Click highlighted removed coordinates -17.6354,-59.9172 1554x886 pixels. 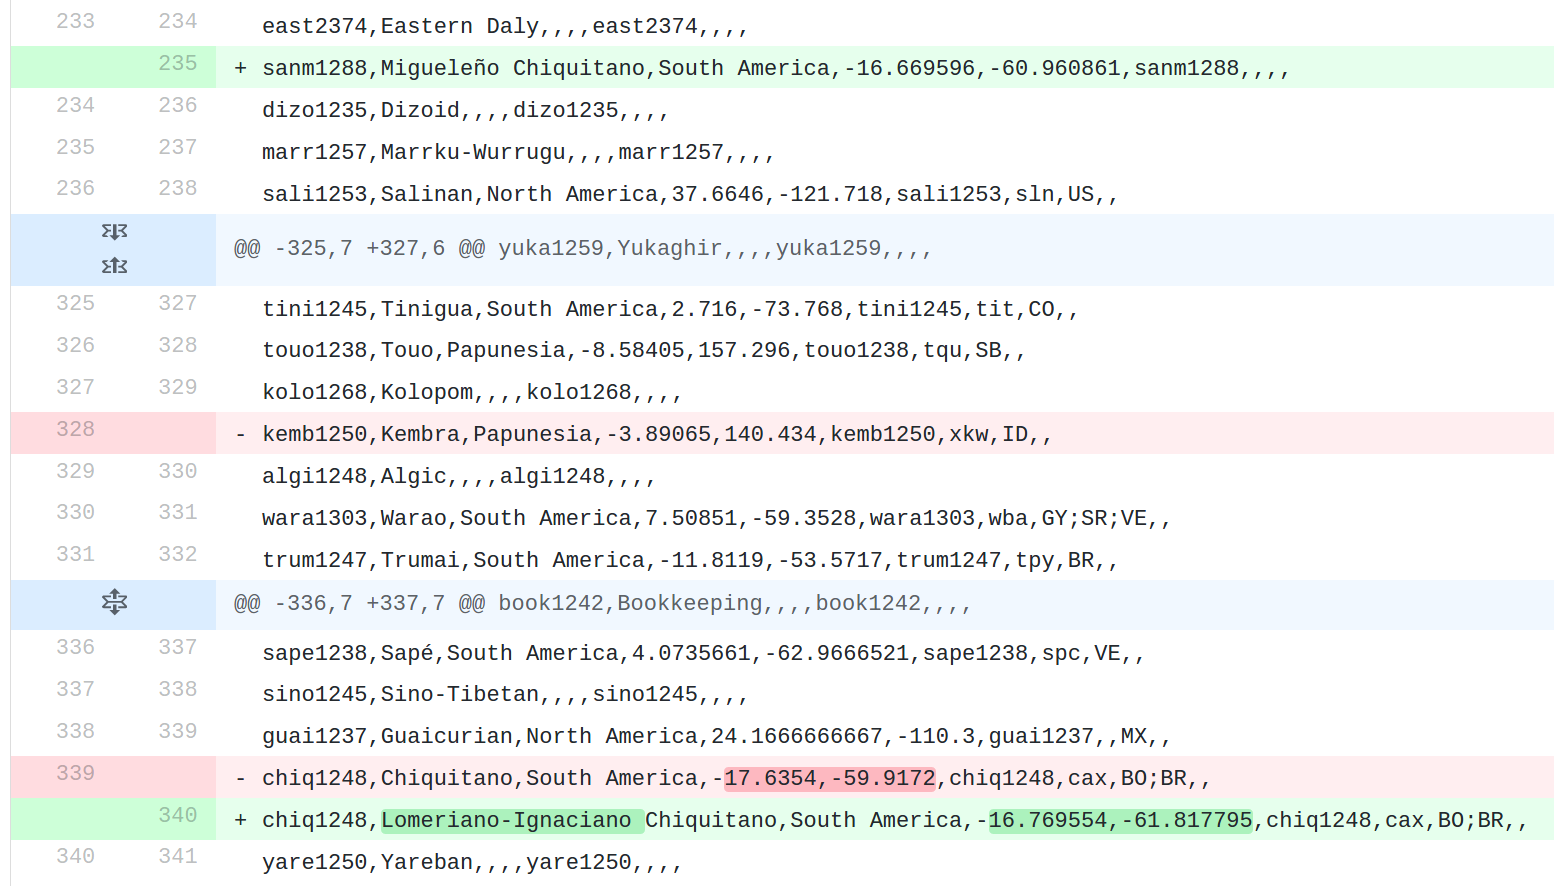point(830,778)
